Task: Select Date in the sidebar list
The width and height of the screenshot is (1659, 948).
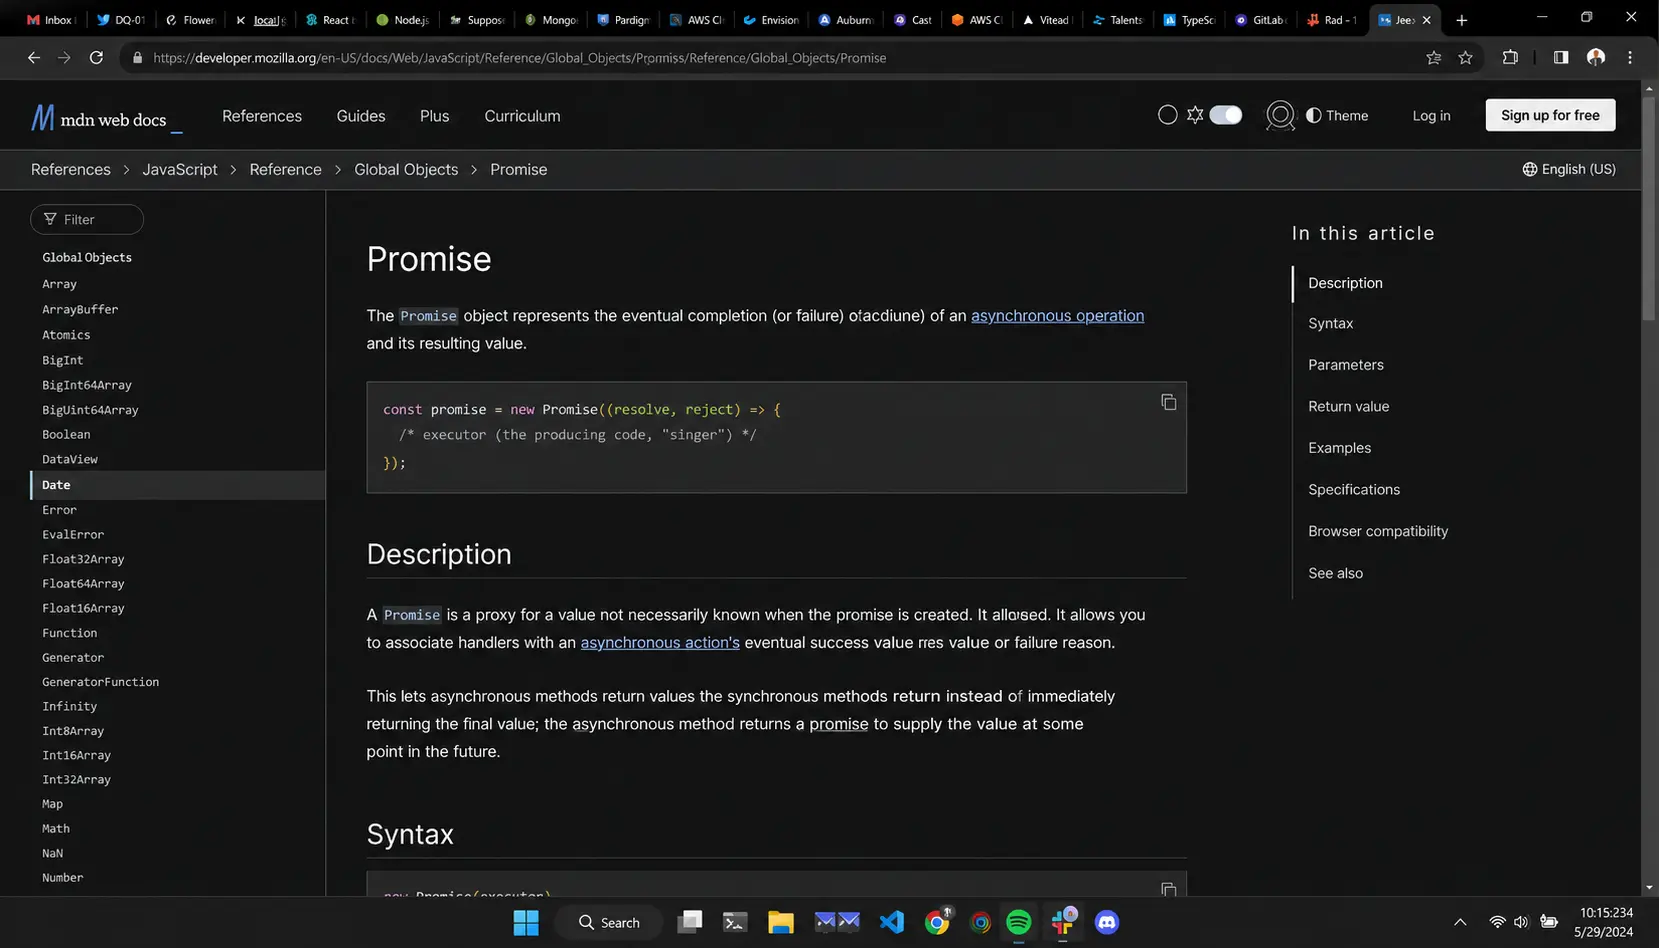Action: coord(178,485)
